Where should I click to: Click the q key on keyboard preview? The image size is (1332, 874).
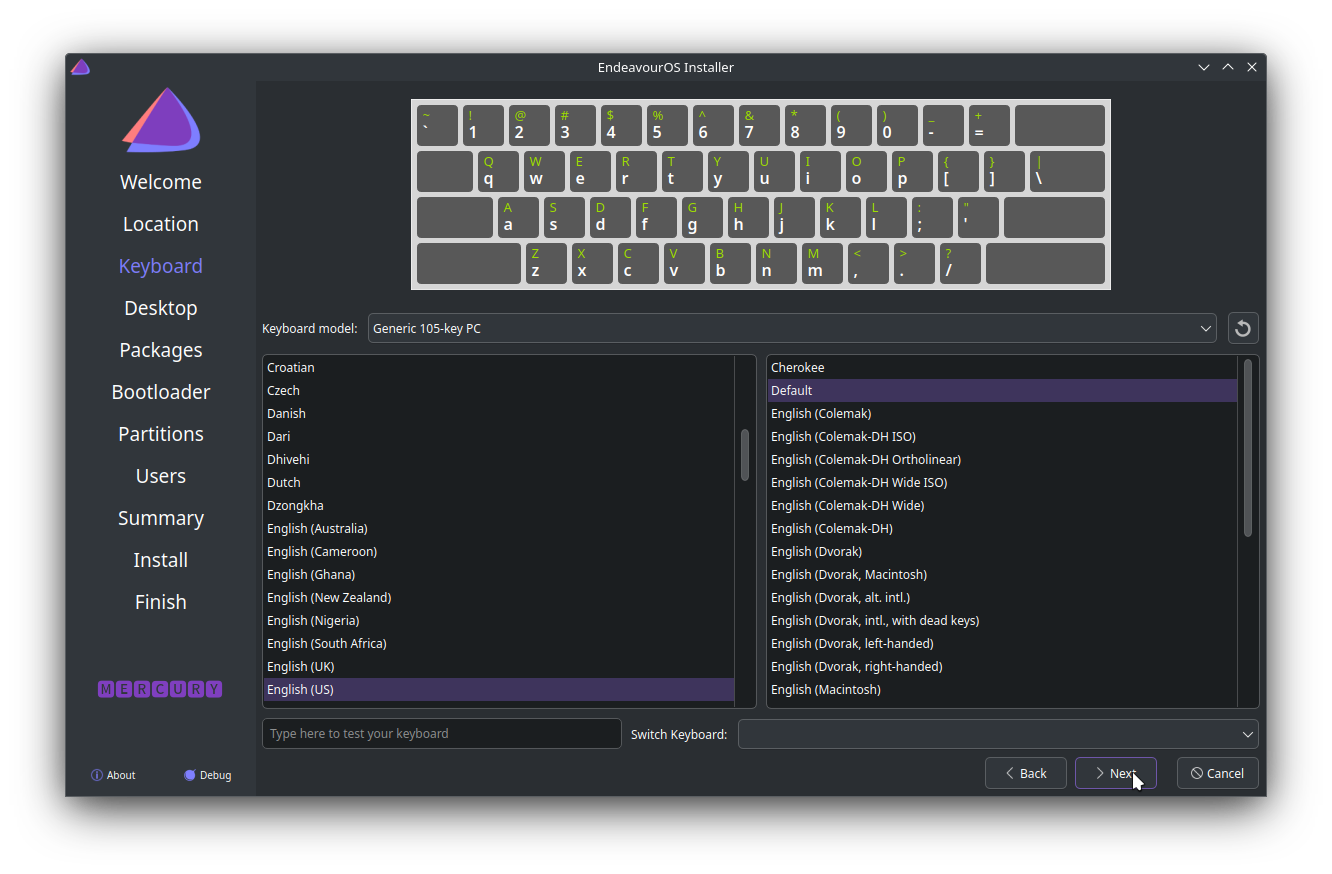[x=498, y=171]
